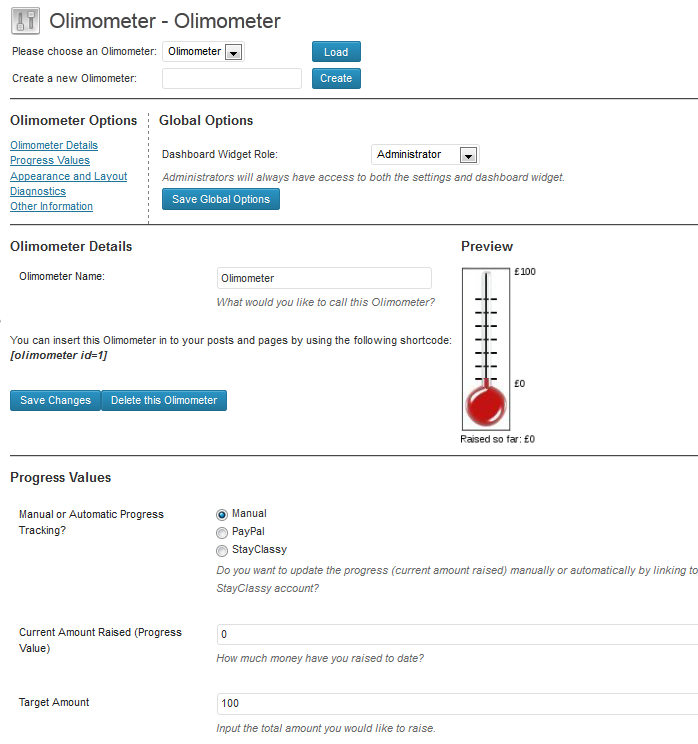The image size is (698, 744).
Task: Click the 'Progress Values' section heading
Action: (61, 478)
